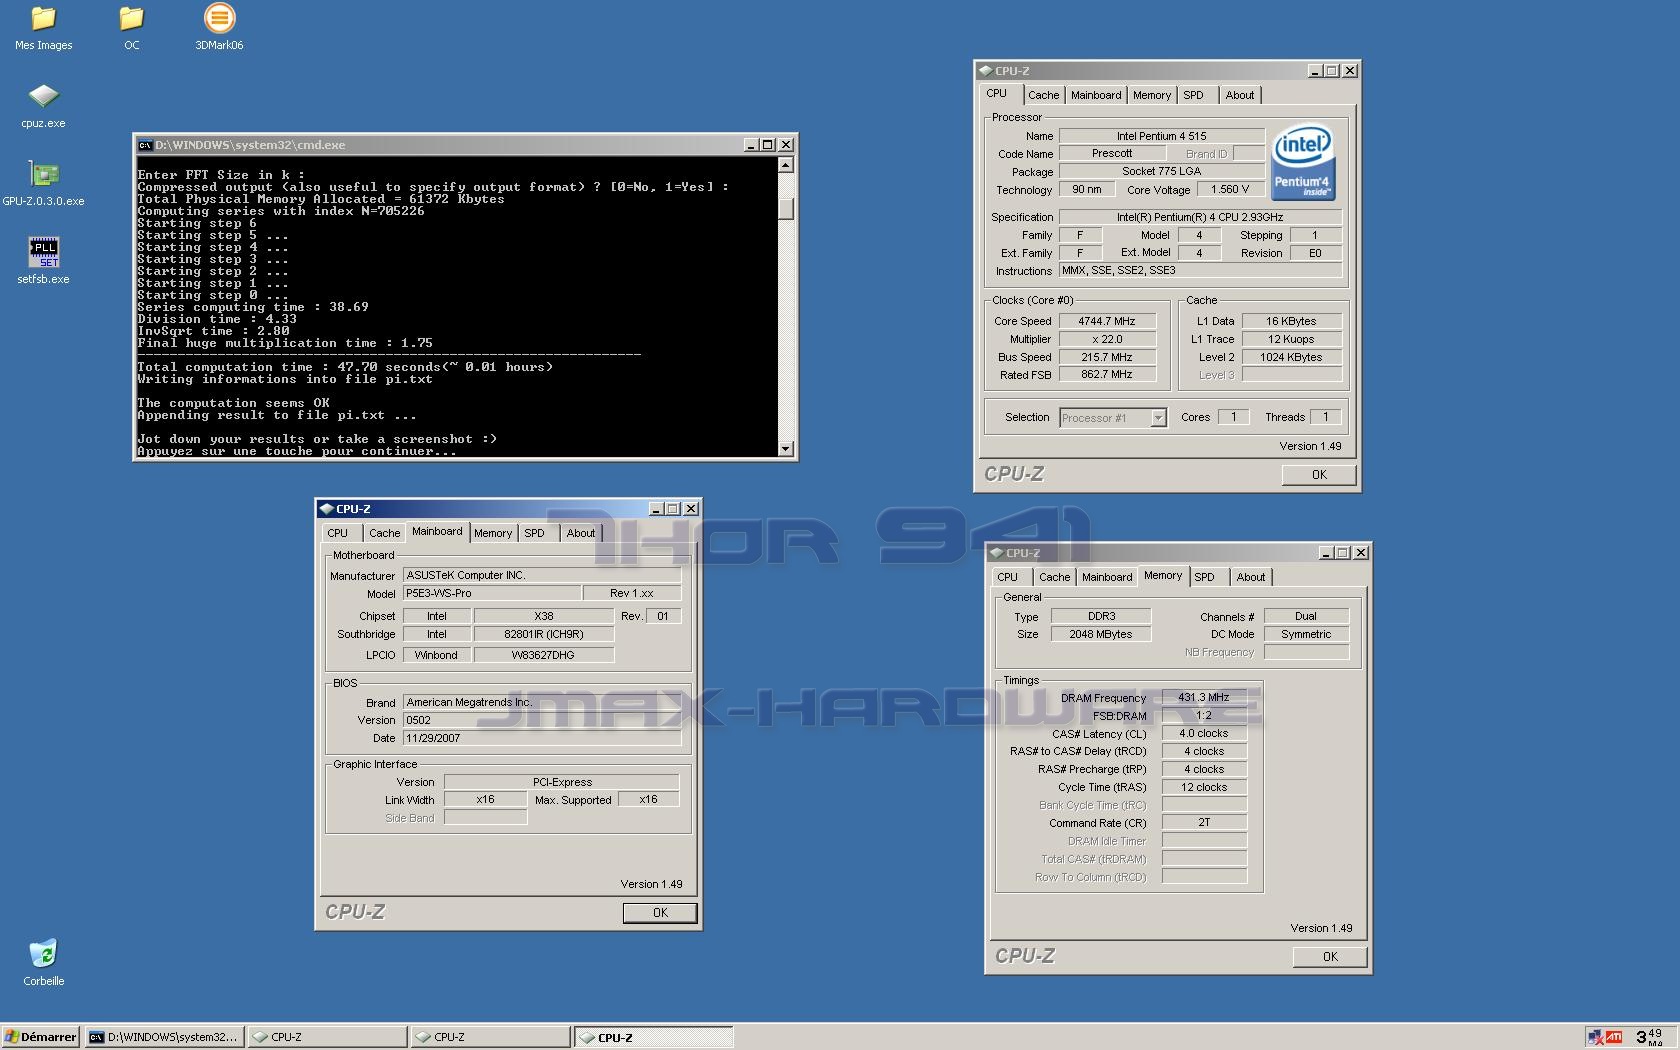Click the taskbar clock
Viewport: 1680px width, 1050px height.
1649,1037
